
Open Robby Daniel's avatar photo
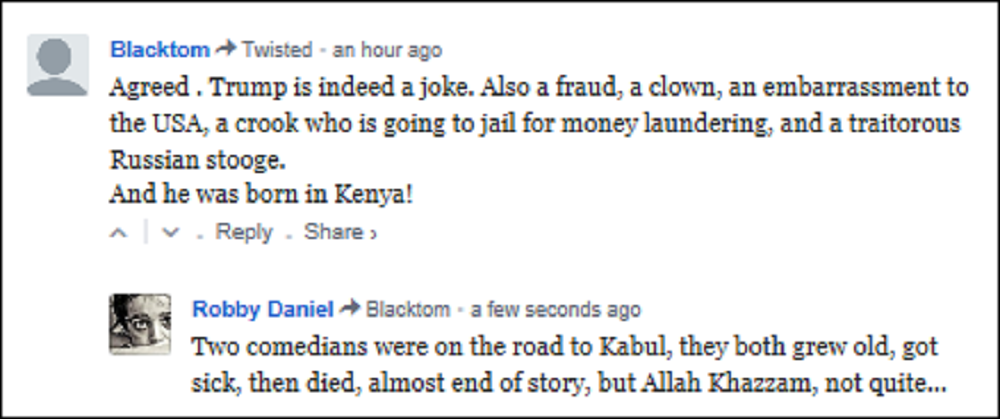pos(140,324)
